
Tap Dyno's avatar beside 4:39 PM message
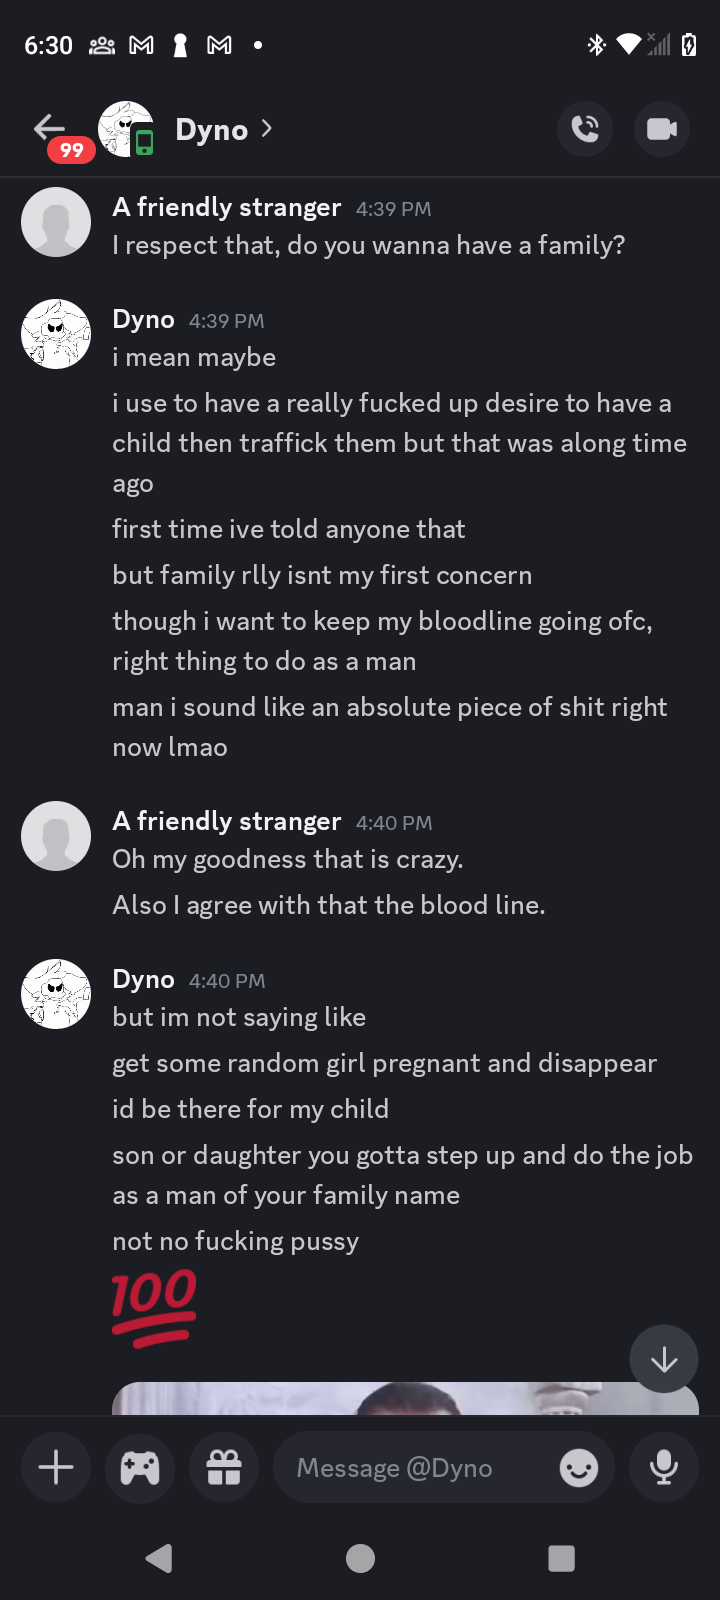click(56, 334)
